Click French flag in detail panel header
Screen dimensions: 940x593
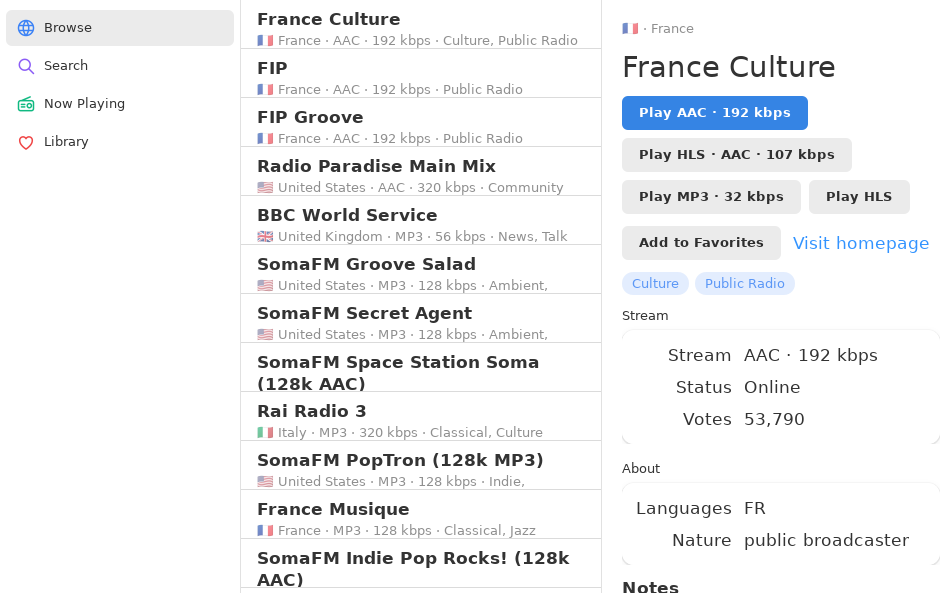click(x=630, y=29)
